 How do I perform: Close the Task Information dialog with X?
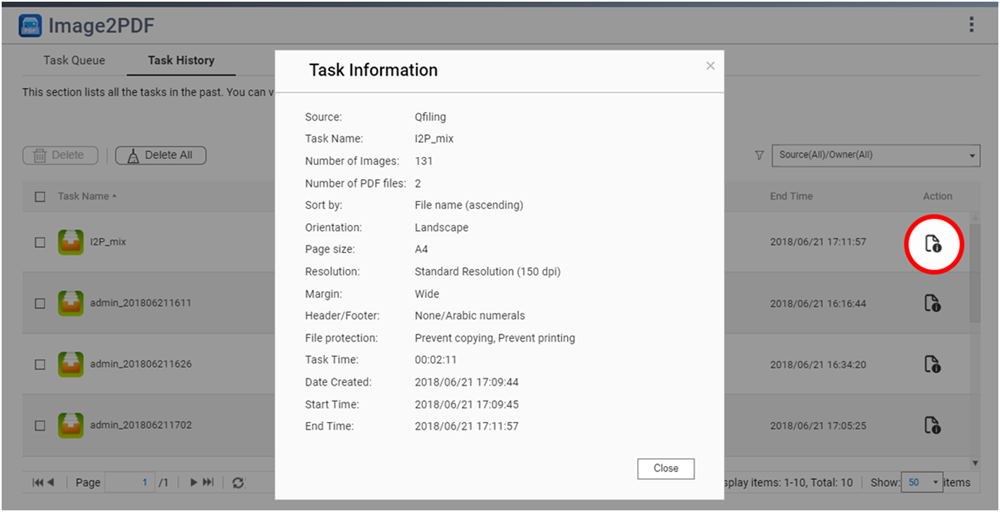pyautogui.click(x=710, y=66)
